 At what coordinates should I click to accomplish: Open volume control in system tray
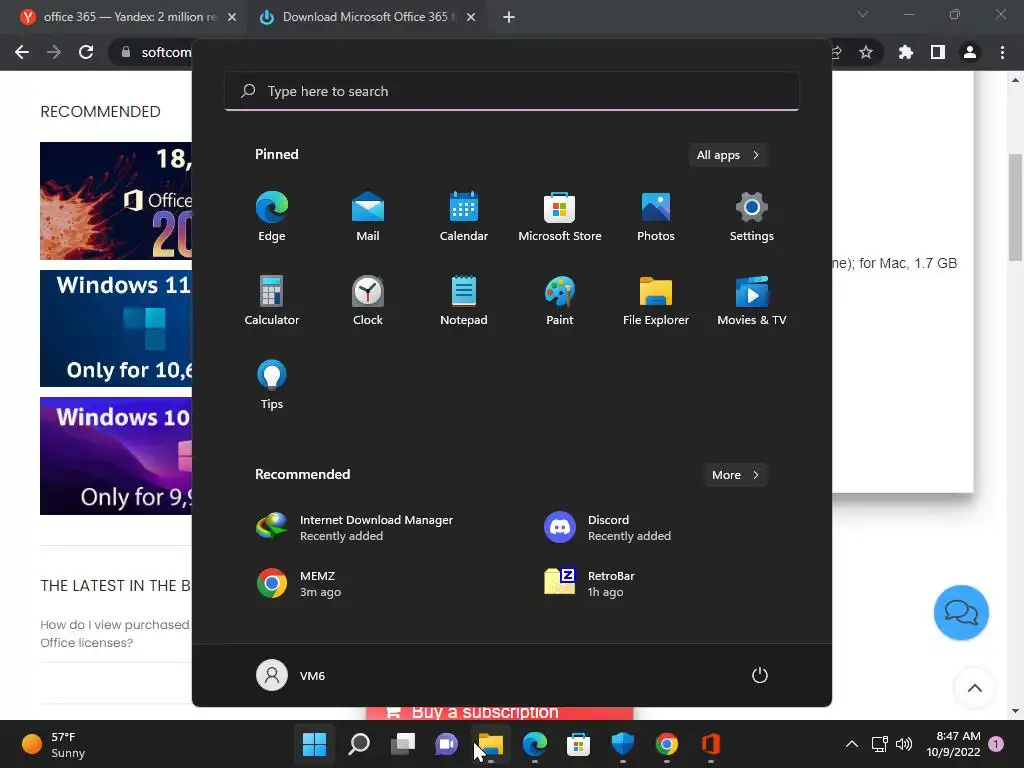(904, 744)
